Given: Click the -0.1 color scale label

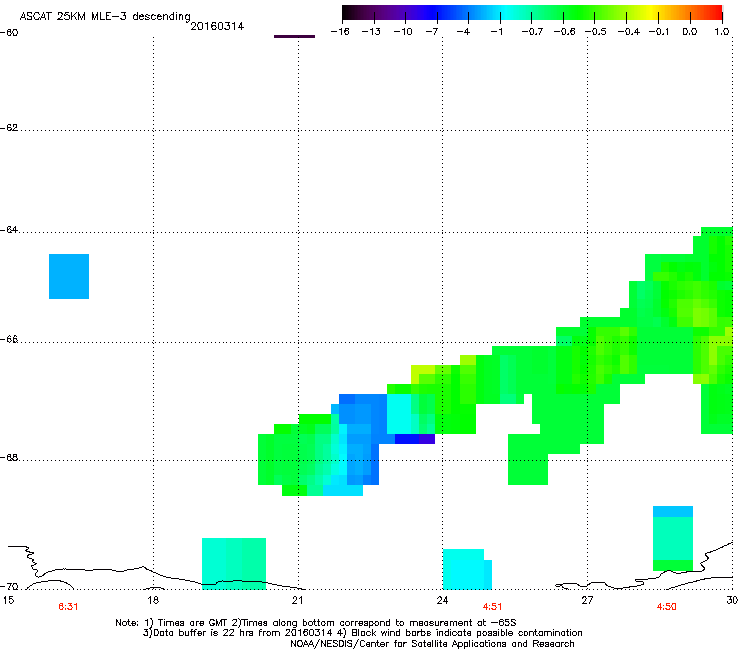Looking at the screenshot, I should (x=659, y=32).
